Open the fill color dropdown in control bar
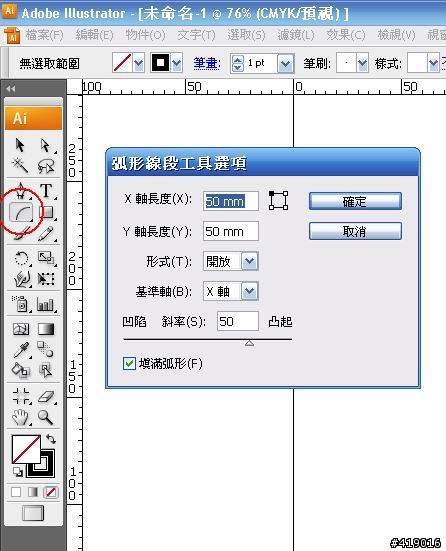446x551 pixels. pos(139,63)
